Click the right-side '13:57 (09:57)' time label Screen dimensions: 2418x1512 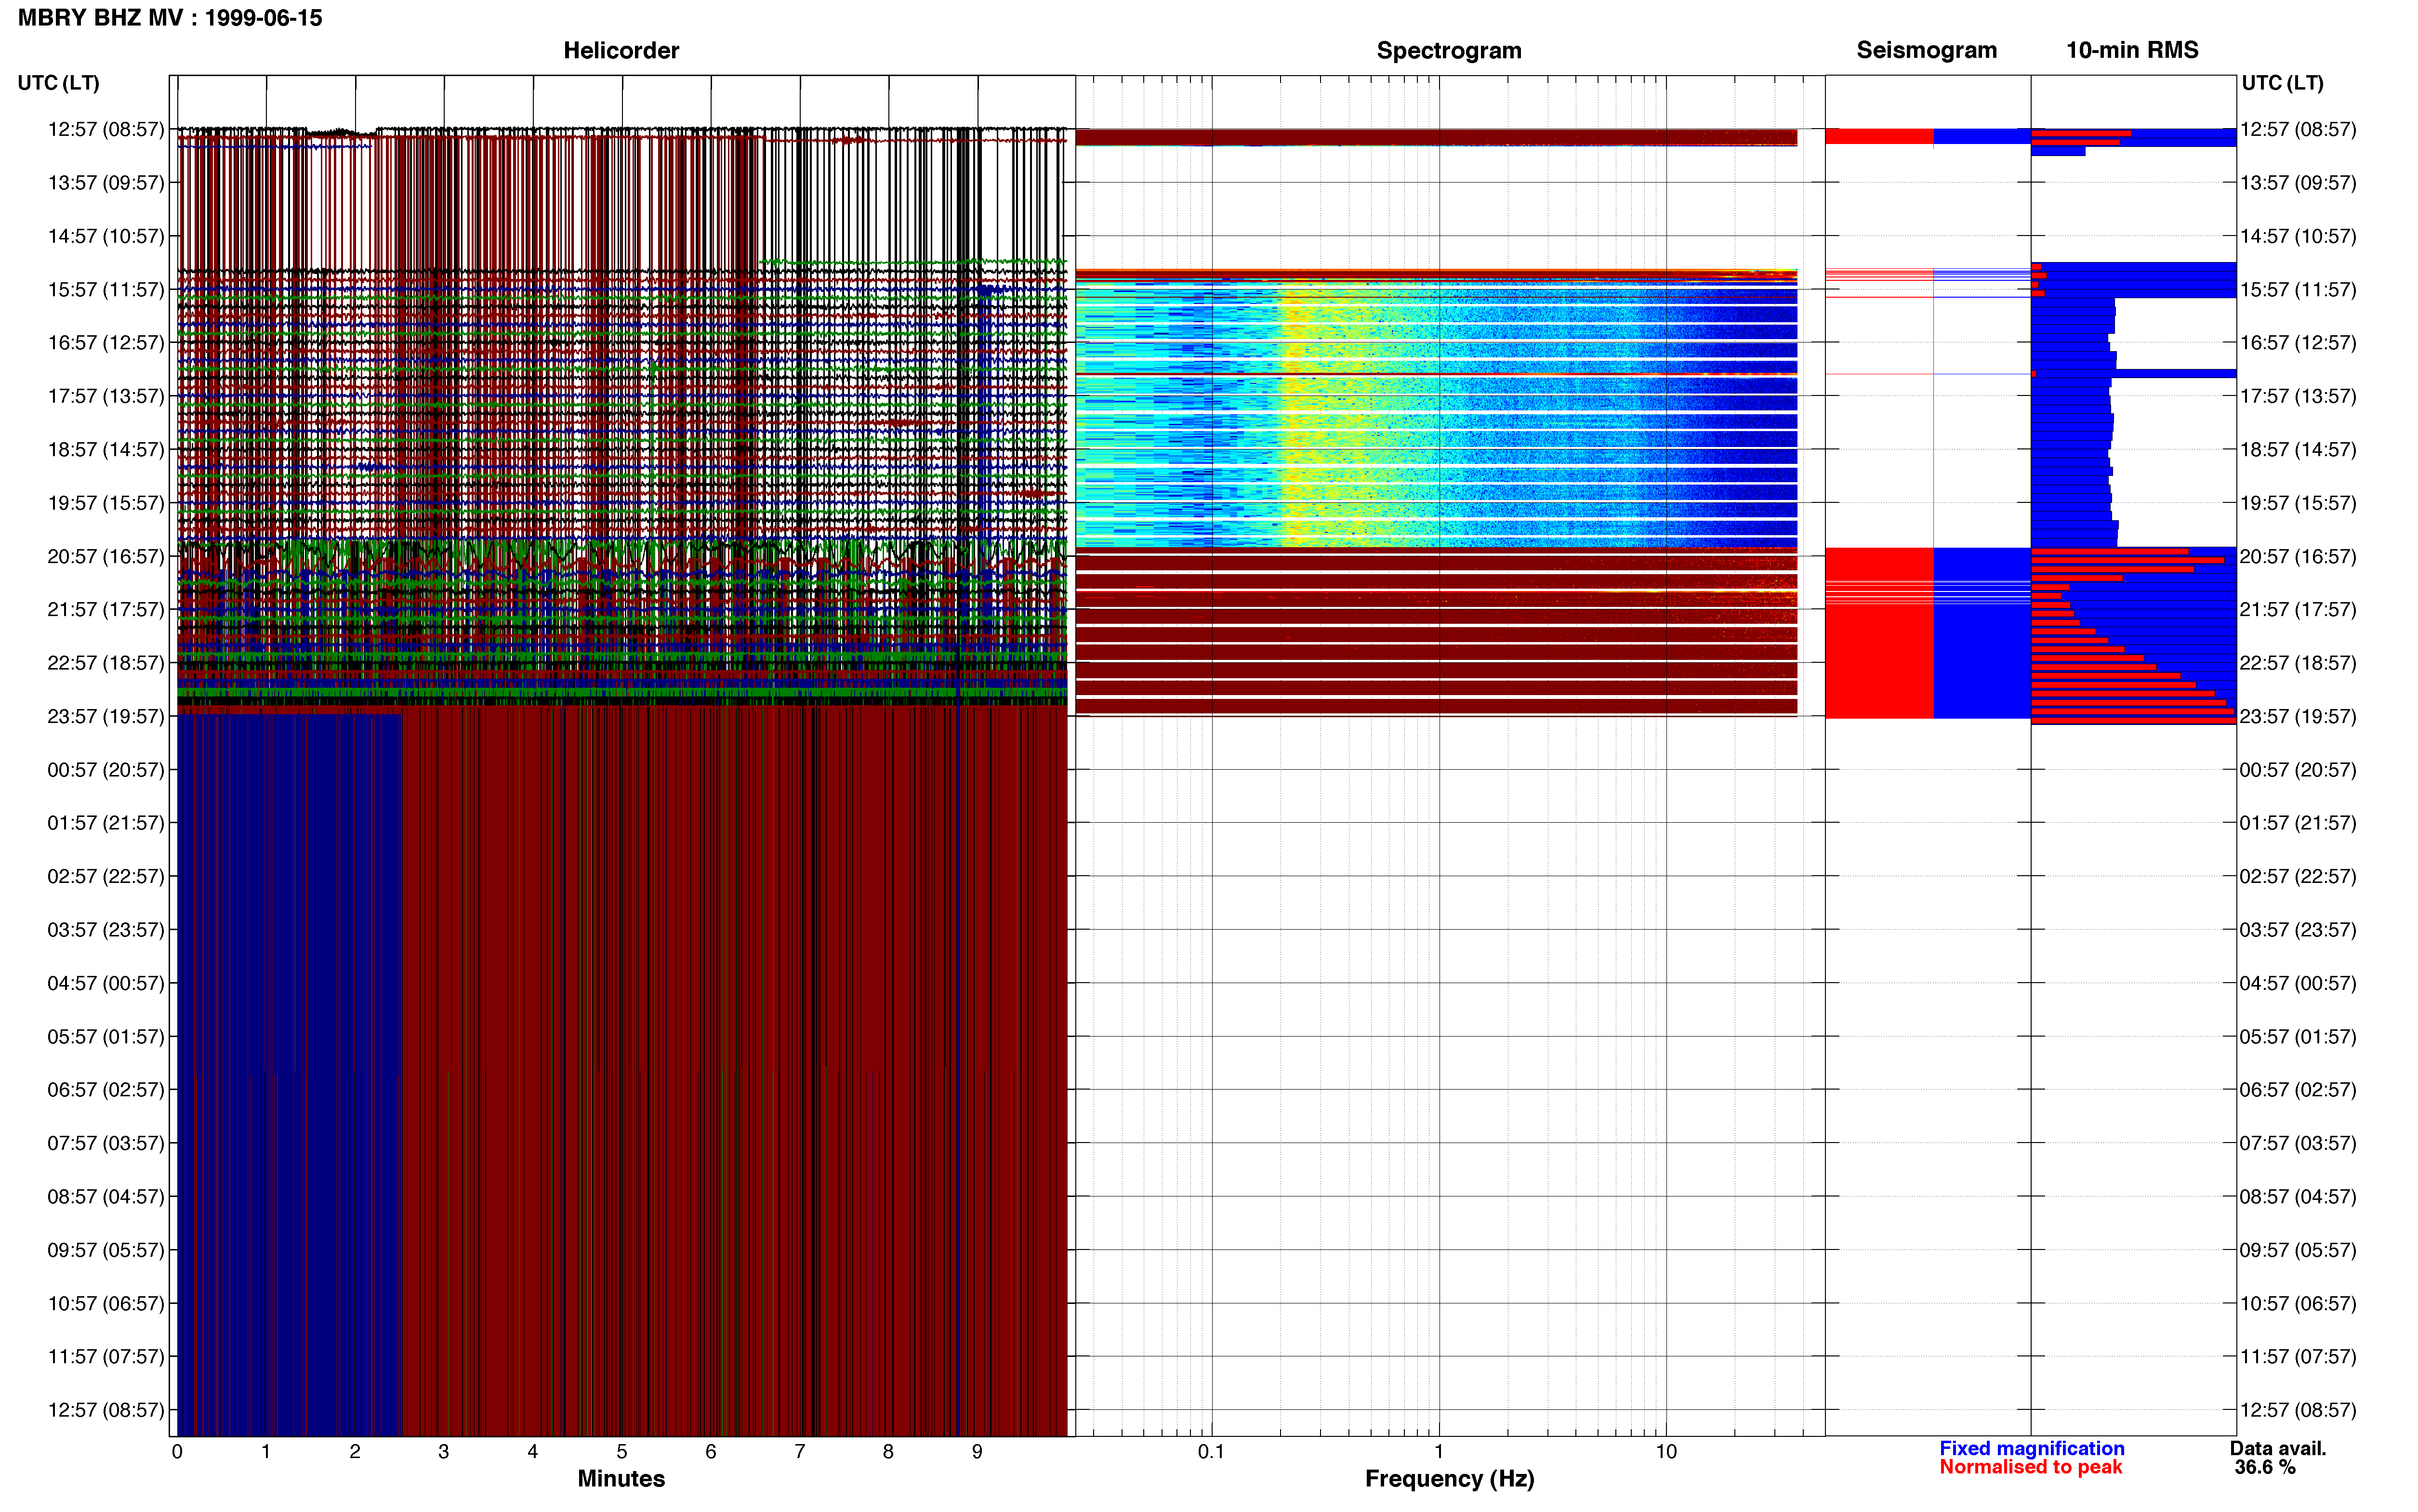(x=2298, y=182)
